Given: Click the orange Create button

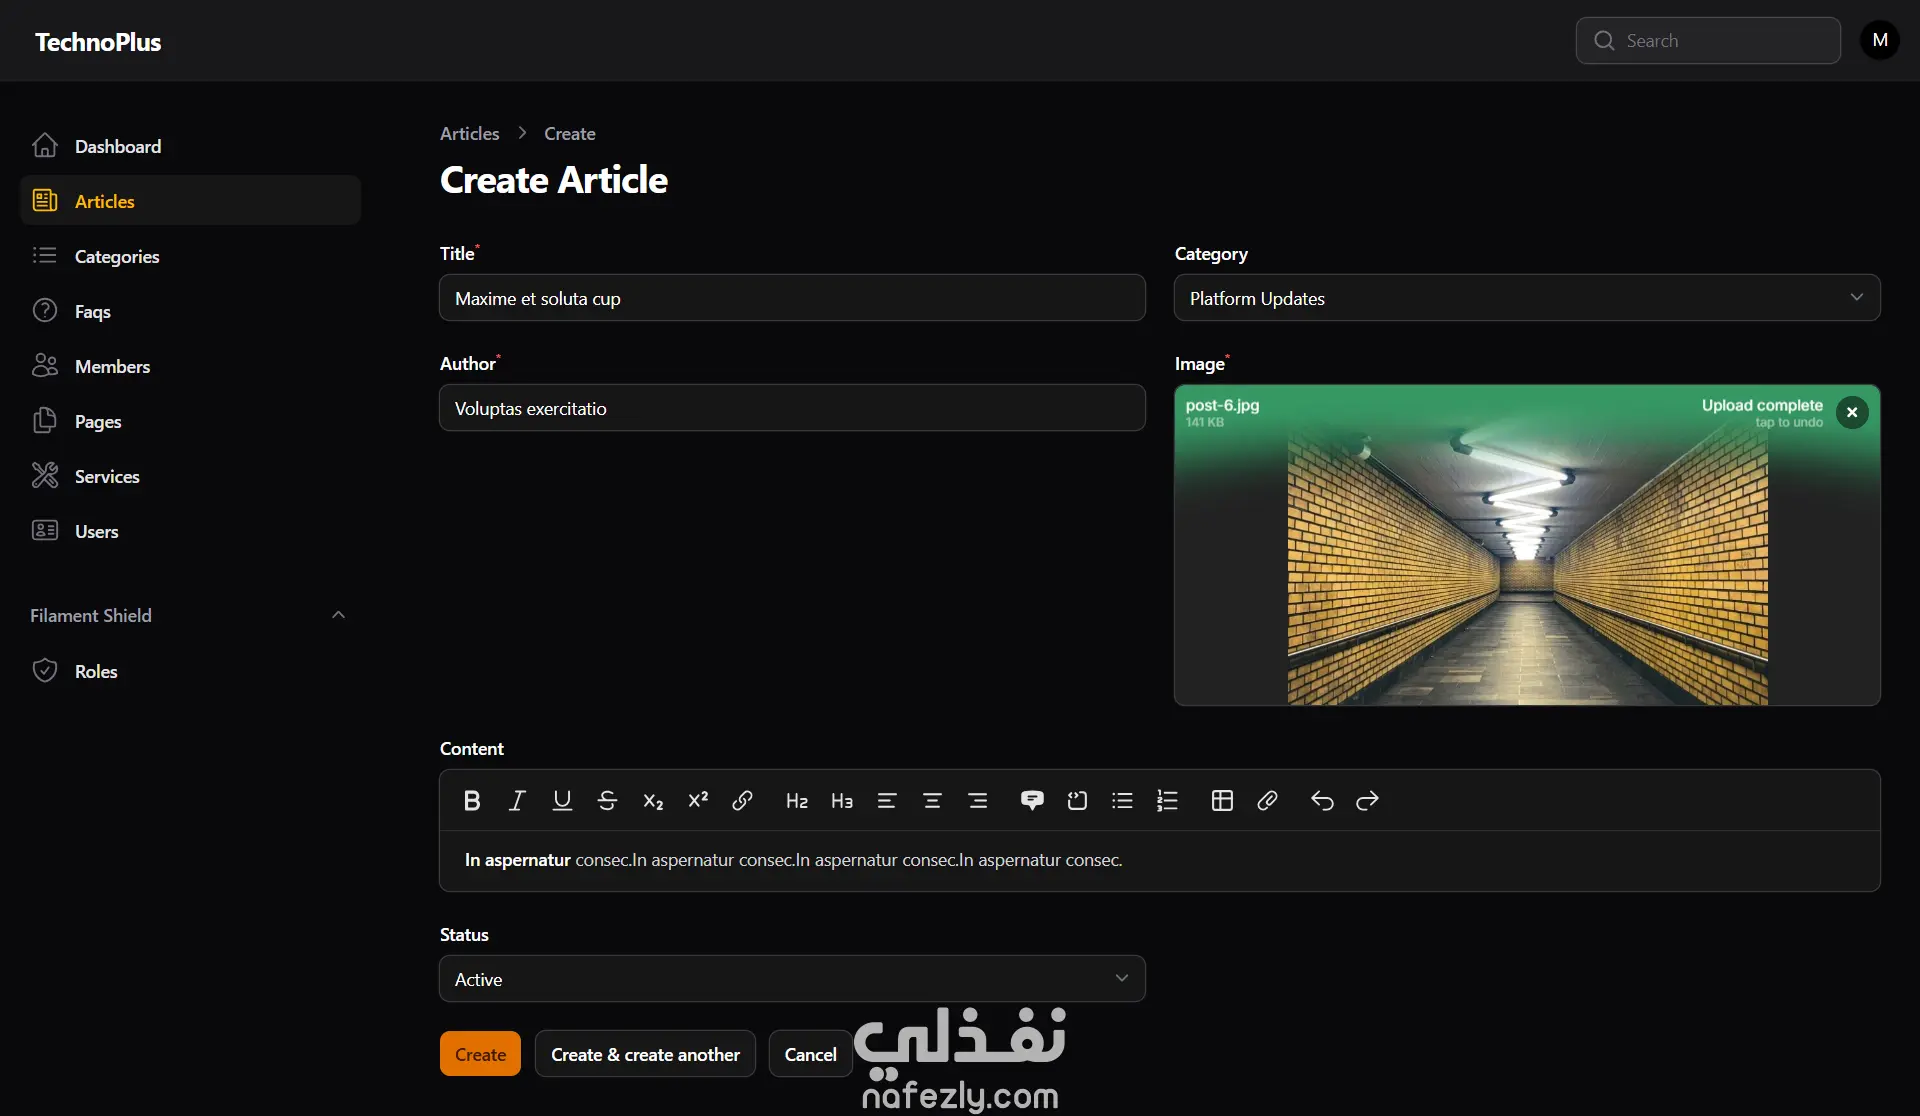Looking at the screenshot, I should [x=480, y=1054].
